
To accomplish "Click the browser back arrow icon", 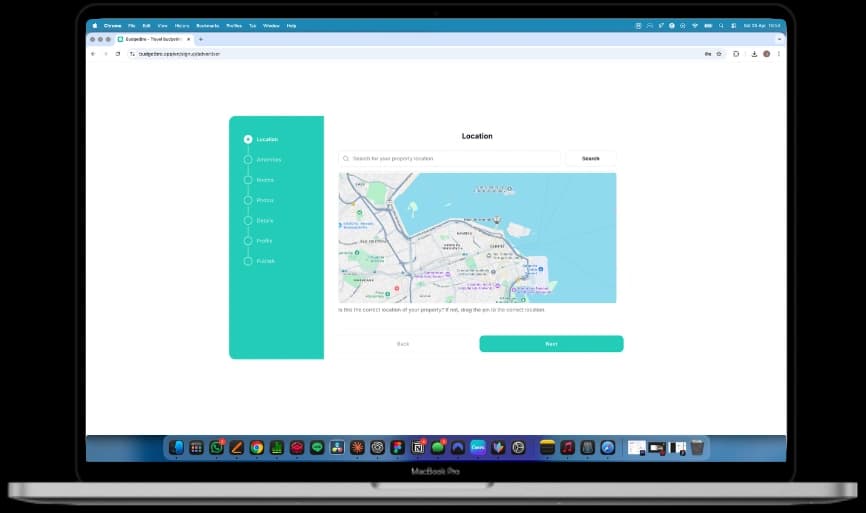I will pyautogui.click(x=93, y=54).
